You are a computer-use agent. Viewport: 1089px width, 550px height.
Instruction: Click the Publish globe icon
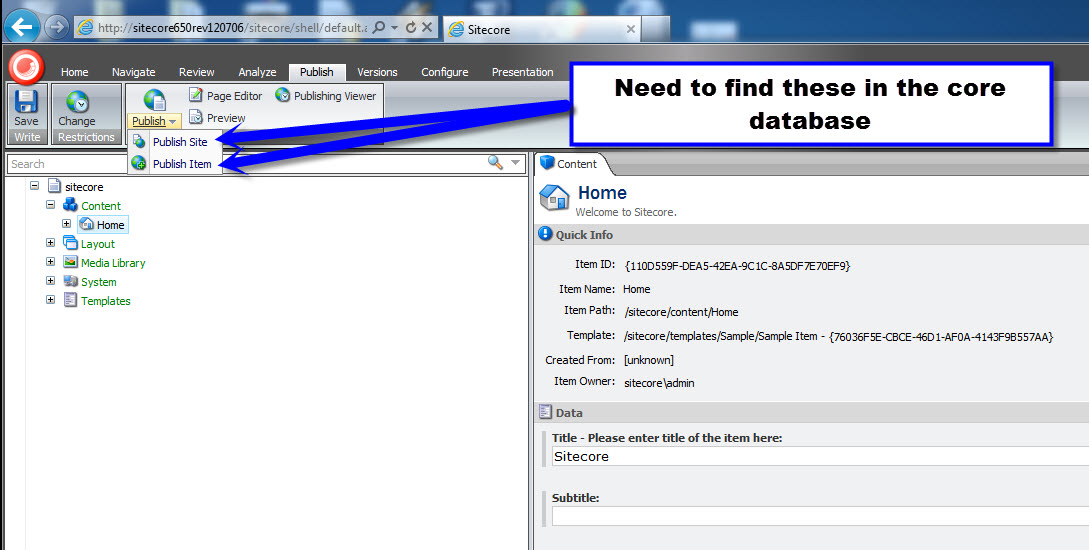click(x=154, y=100)
